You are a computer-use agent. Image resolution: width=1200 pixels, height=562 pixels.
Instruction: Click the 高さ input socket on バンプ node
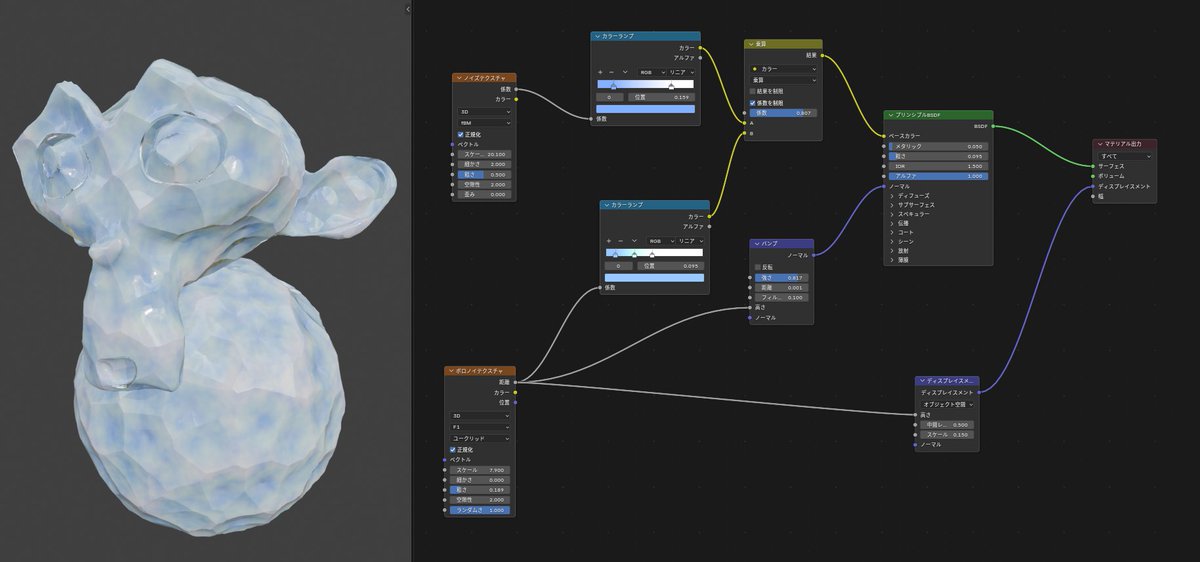click(751, 307)
